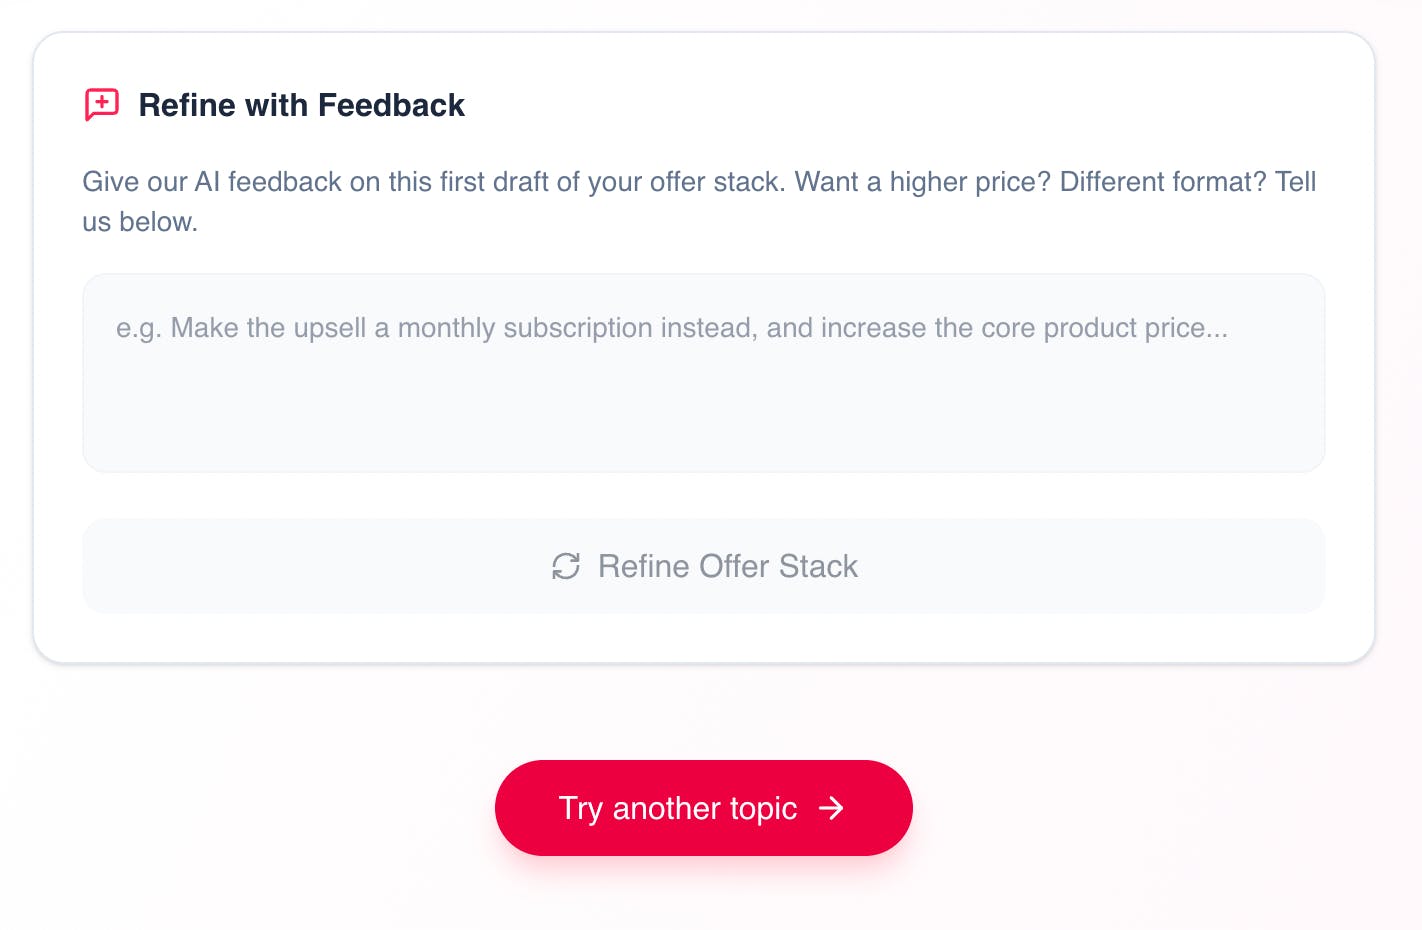The width and height of the screenshot is (1422, 930).
Task: Click the pink feedback speech-bubble icon
Action: pos(101,104)
